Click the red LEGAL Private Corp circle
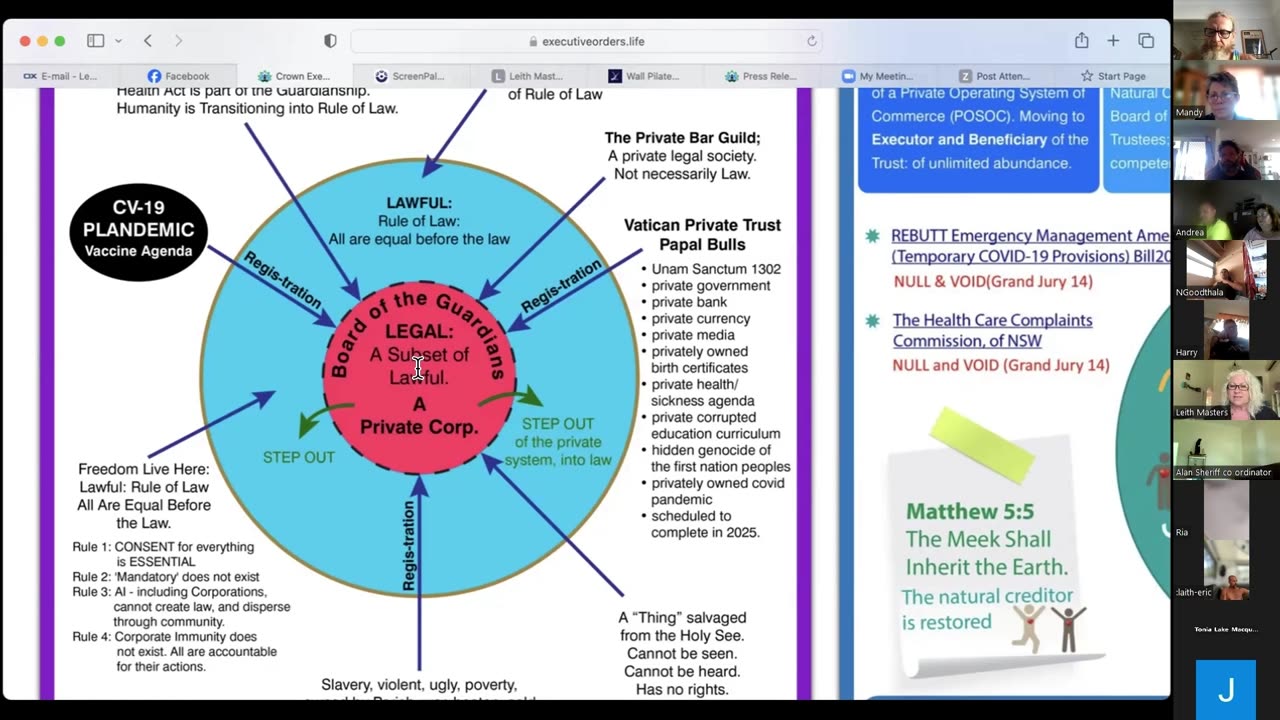The height and width of the screenshot is (720, 1280). click(x=419, y=378)
